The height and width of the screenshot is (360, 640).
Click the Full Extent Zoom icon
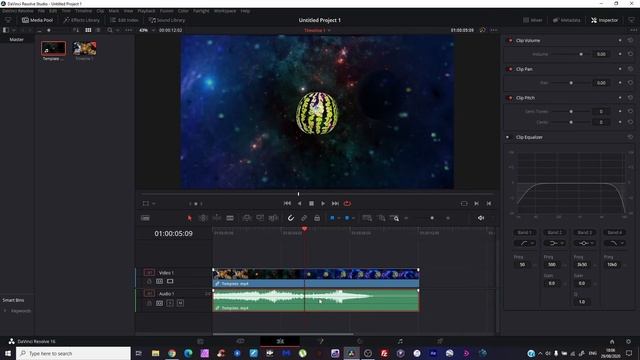click(x=367, y=218)
